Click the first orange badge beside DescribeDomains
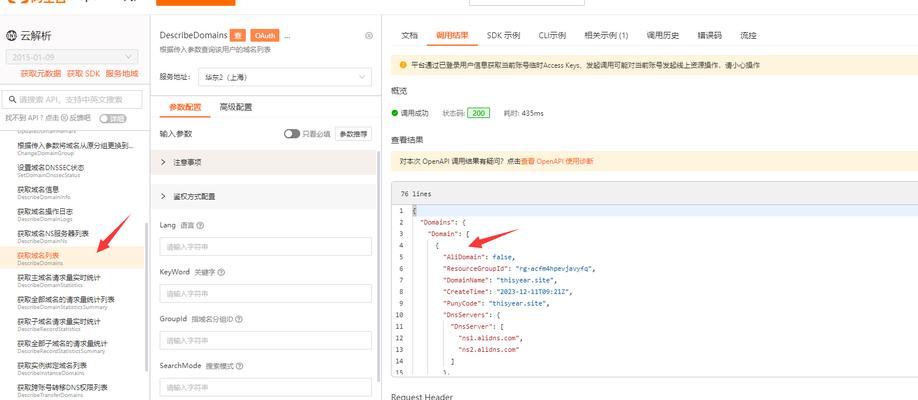Image resolution: width=918 pixels, height=400 pixels. [237, 36]
